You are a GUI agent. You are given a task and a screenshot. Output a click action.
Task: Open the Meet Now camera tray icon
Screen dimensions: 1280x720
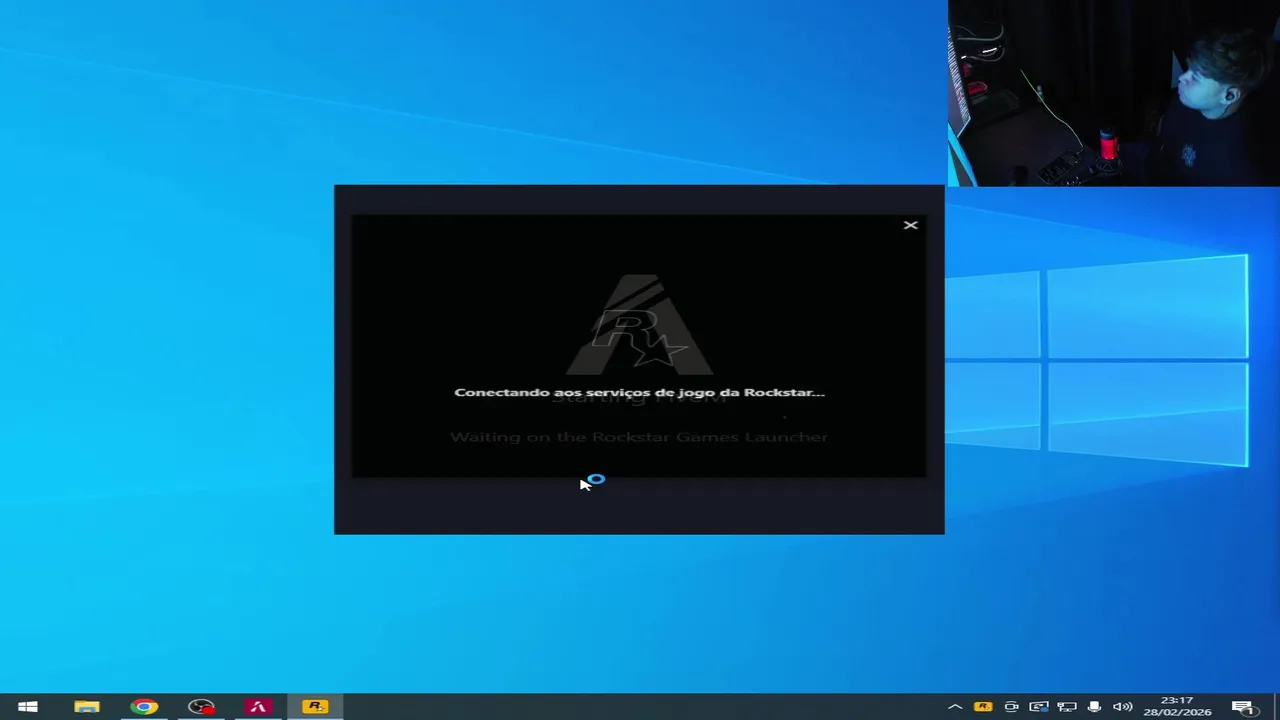tap(1011, 707)
